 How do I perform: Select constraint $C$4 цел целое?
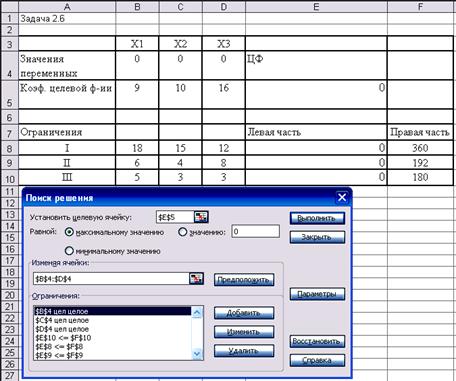click(113, 320)
